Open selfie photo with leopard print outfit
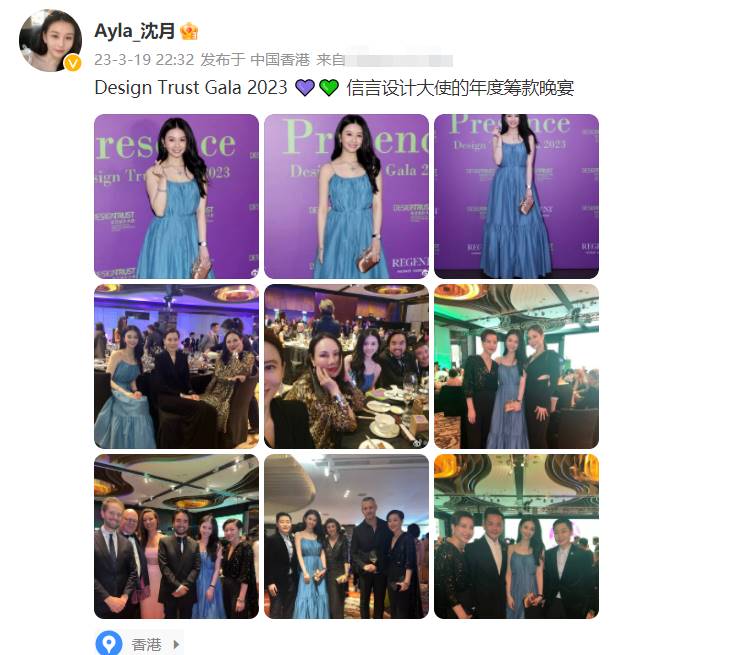This screenshot has width=738, height=655. click(x=346, y=366)
